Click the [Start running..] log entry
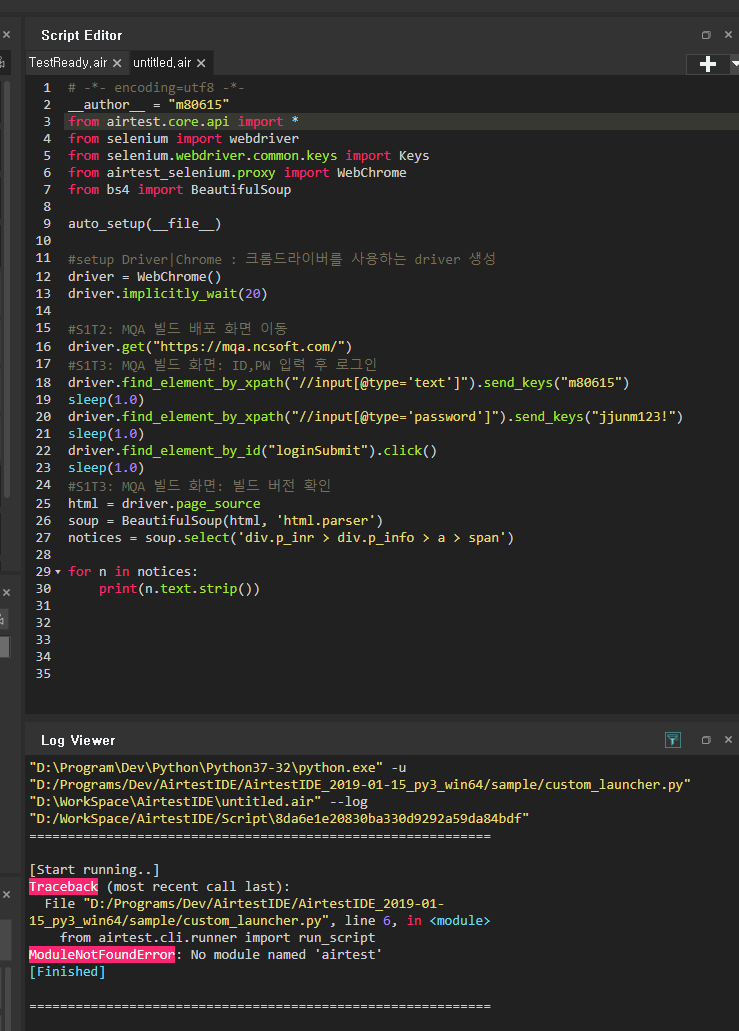The image size is (739, 1031). point(94,870)
